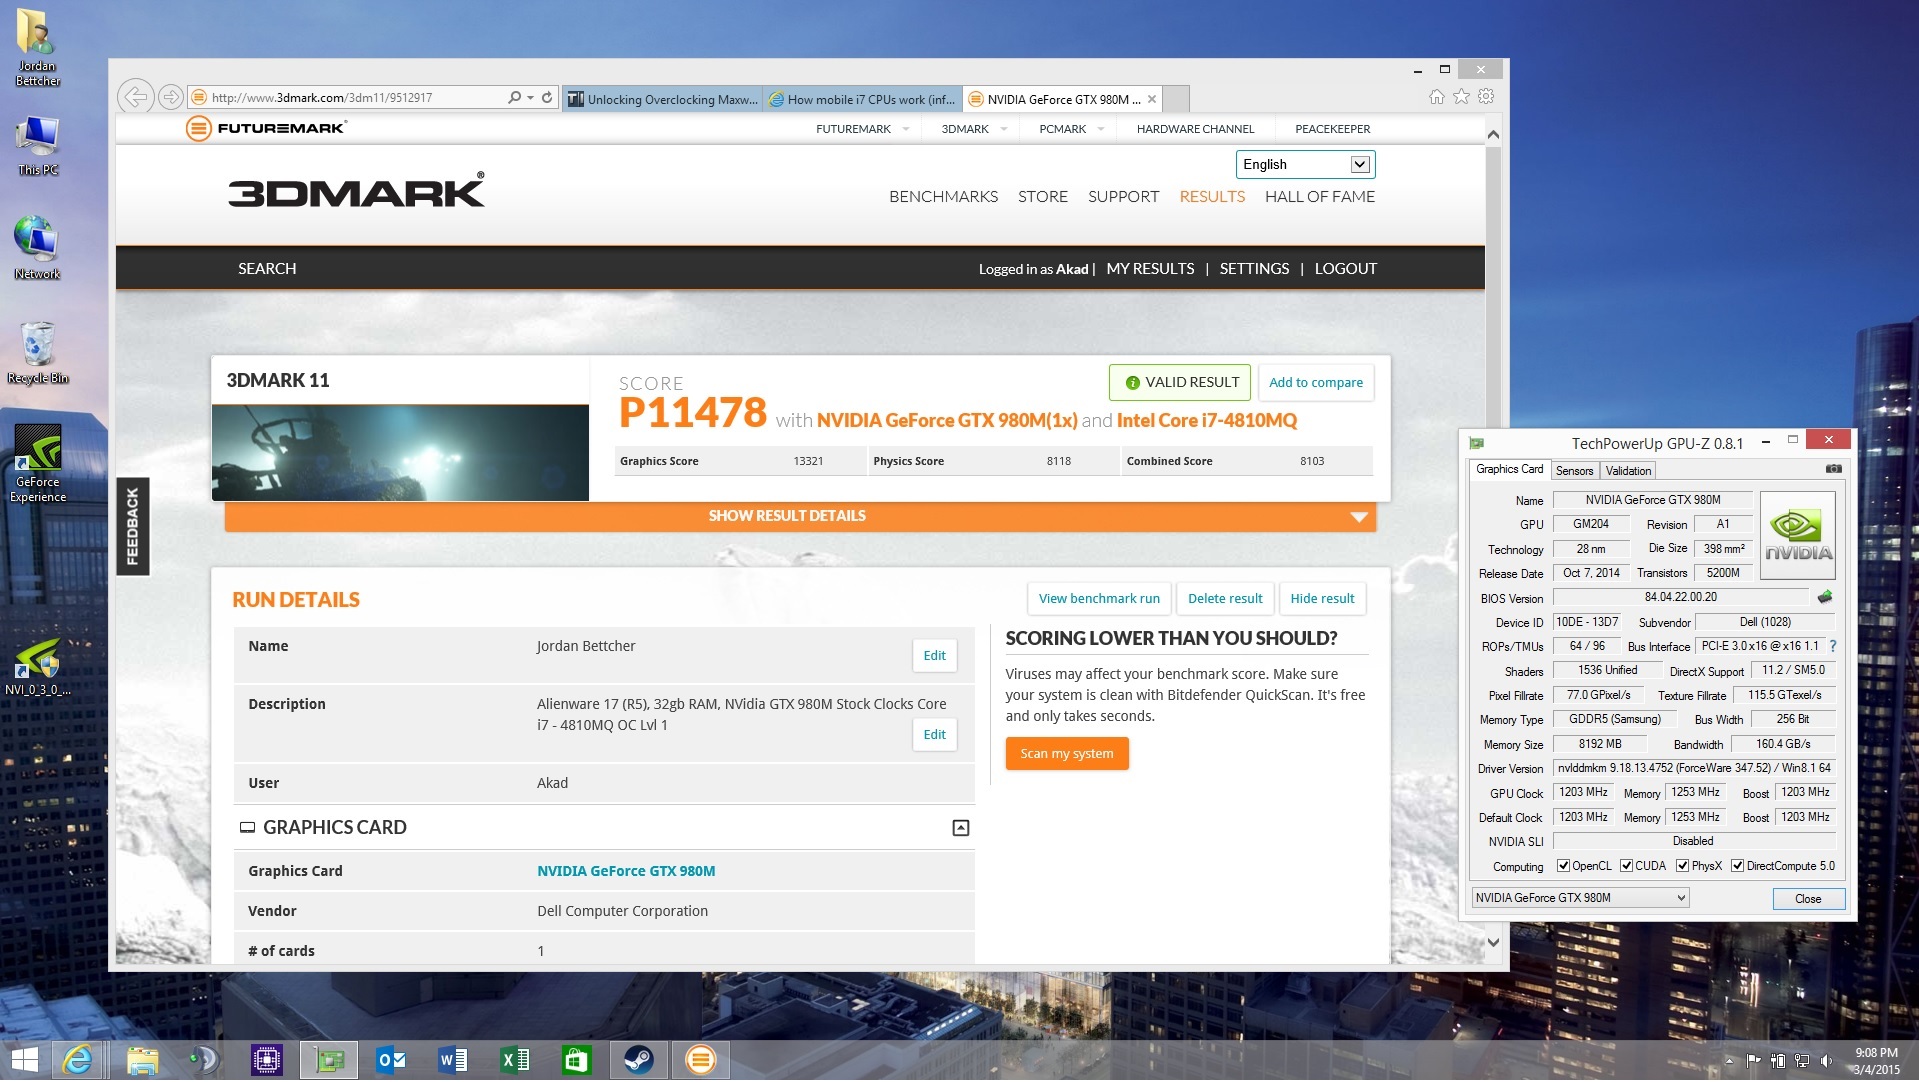Open the RESULTS menu item

(x=1212, y=197)
